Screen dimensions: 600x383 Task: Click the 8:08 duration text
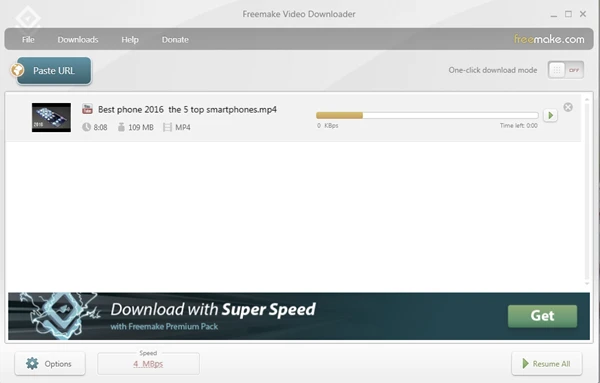tap(100, 127)
